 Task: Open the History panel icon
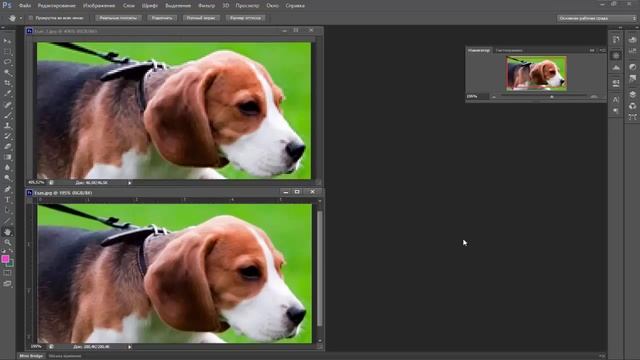616,40
